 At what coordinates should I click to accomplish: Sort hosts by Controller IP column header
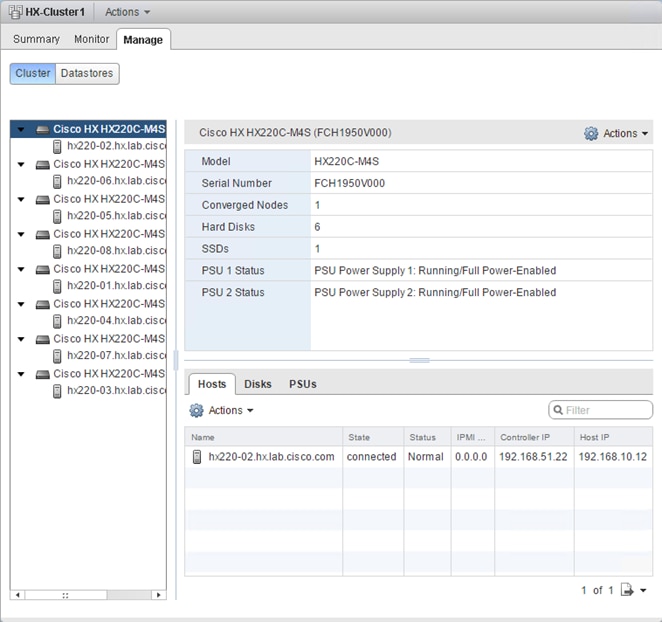(534, 437)
